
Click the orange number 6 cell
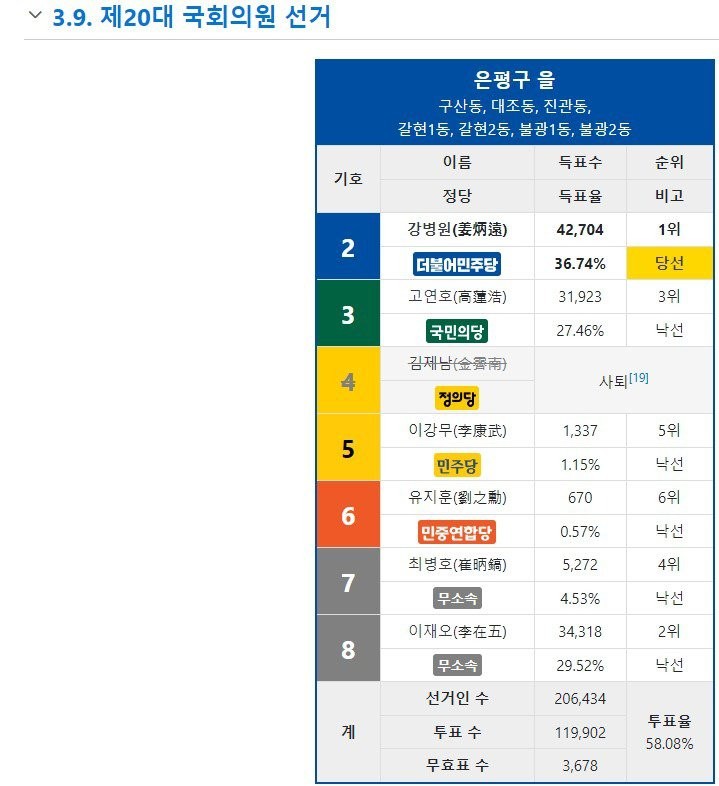tap(348, 514)
